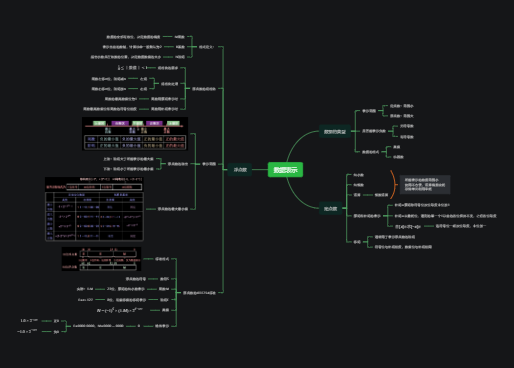The image size is (514, 368).
Task: Select the Emin 127 leaf node
Action: tap(85, 300)
